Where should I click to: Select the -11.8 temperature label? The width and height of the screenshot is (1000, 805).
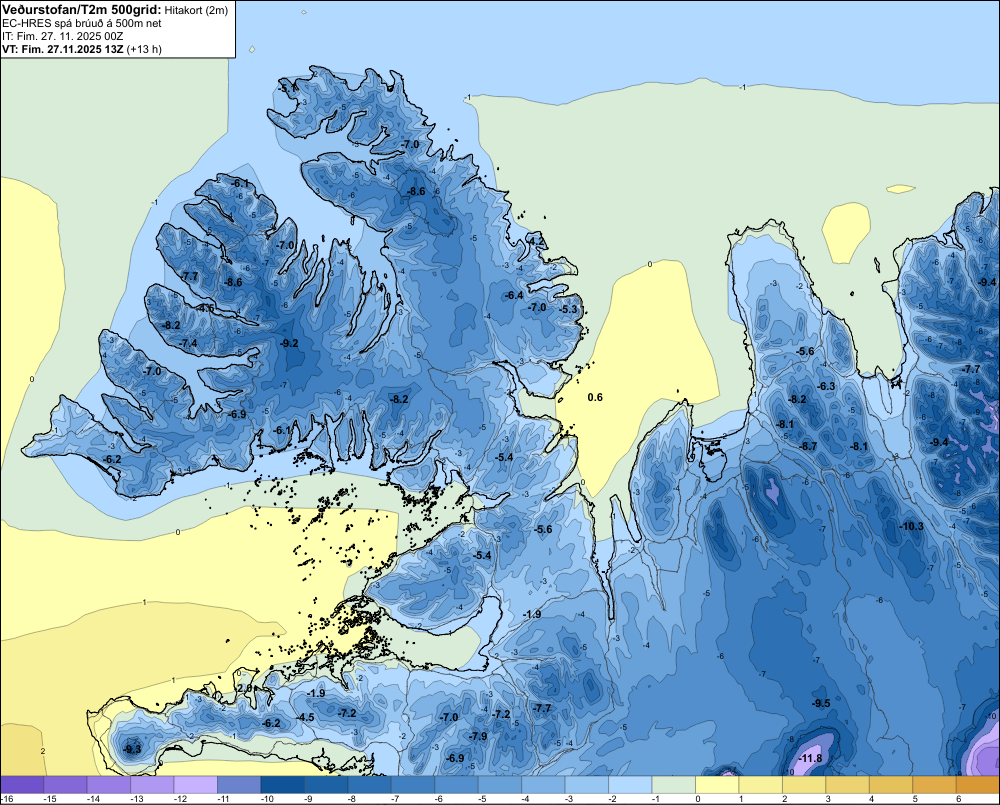pyautogui.click(x=810, y=758)
